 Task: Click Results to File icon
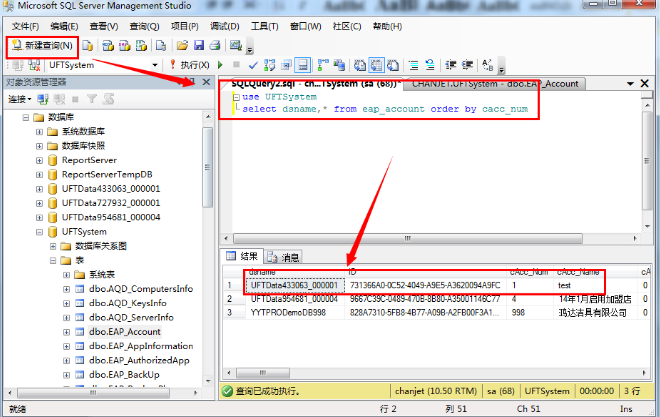[393, 65]
